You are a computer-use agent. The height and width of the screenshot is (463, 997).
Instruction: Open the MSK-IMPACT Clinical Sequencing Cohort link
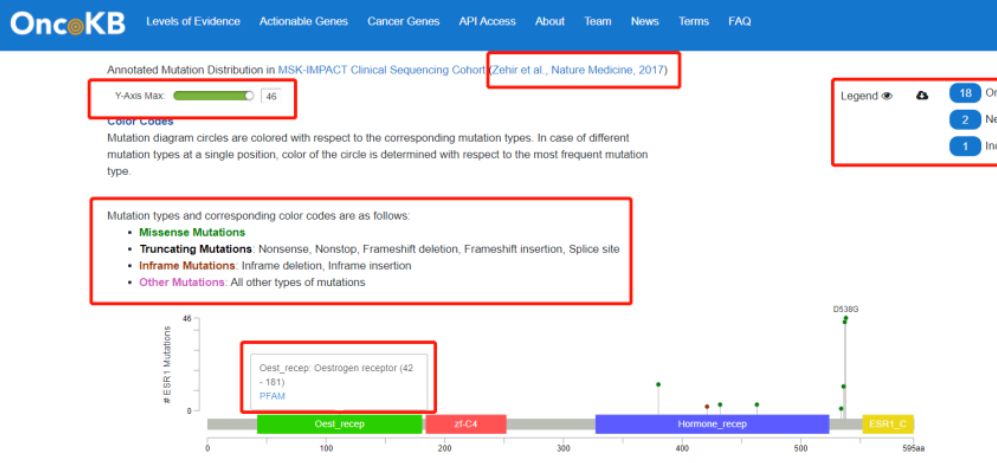point(382,70)
